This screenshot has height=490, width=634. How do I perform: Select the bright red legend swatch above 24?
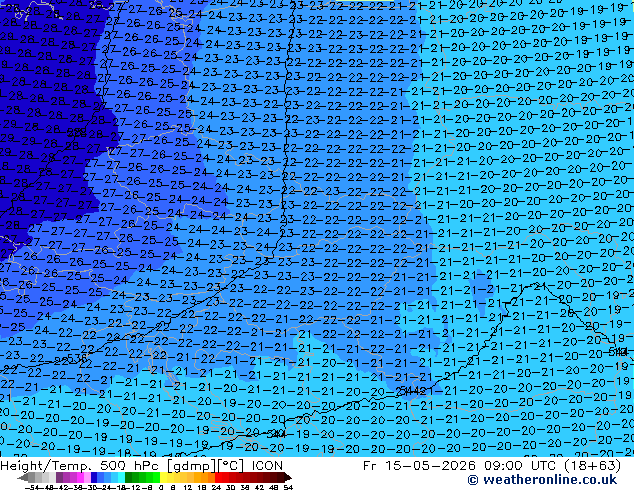[x=218, y=477]
